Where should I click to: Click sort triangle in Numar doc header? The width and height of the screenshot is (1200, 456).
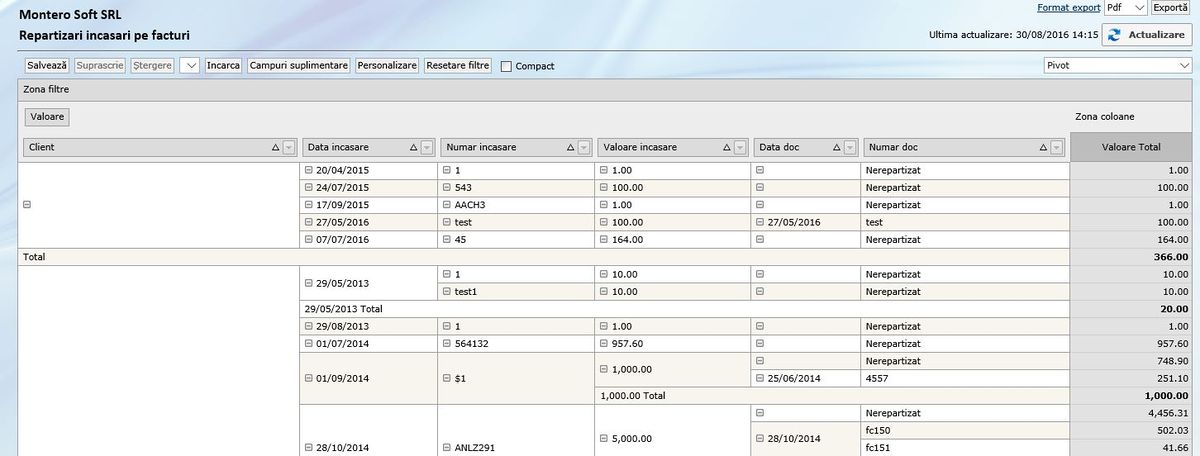point(1041,147)
